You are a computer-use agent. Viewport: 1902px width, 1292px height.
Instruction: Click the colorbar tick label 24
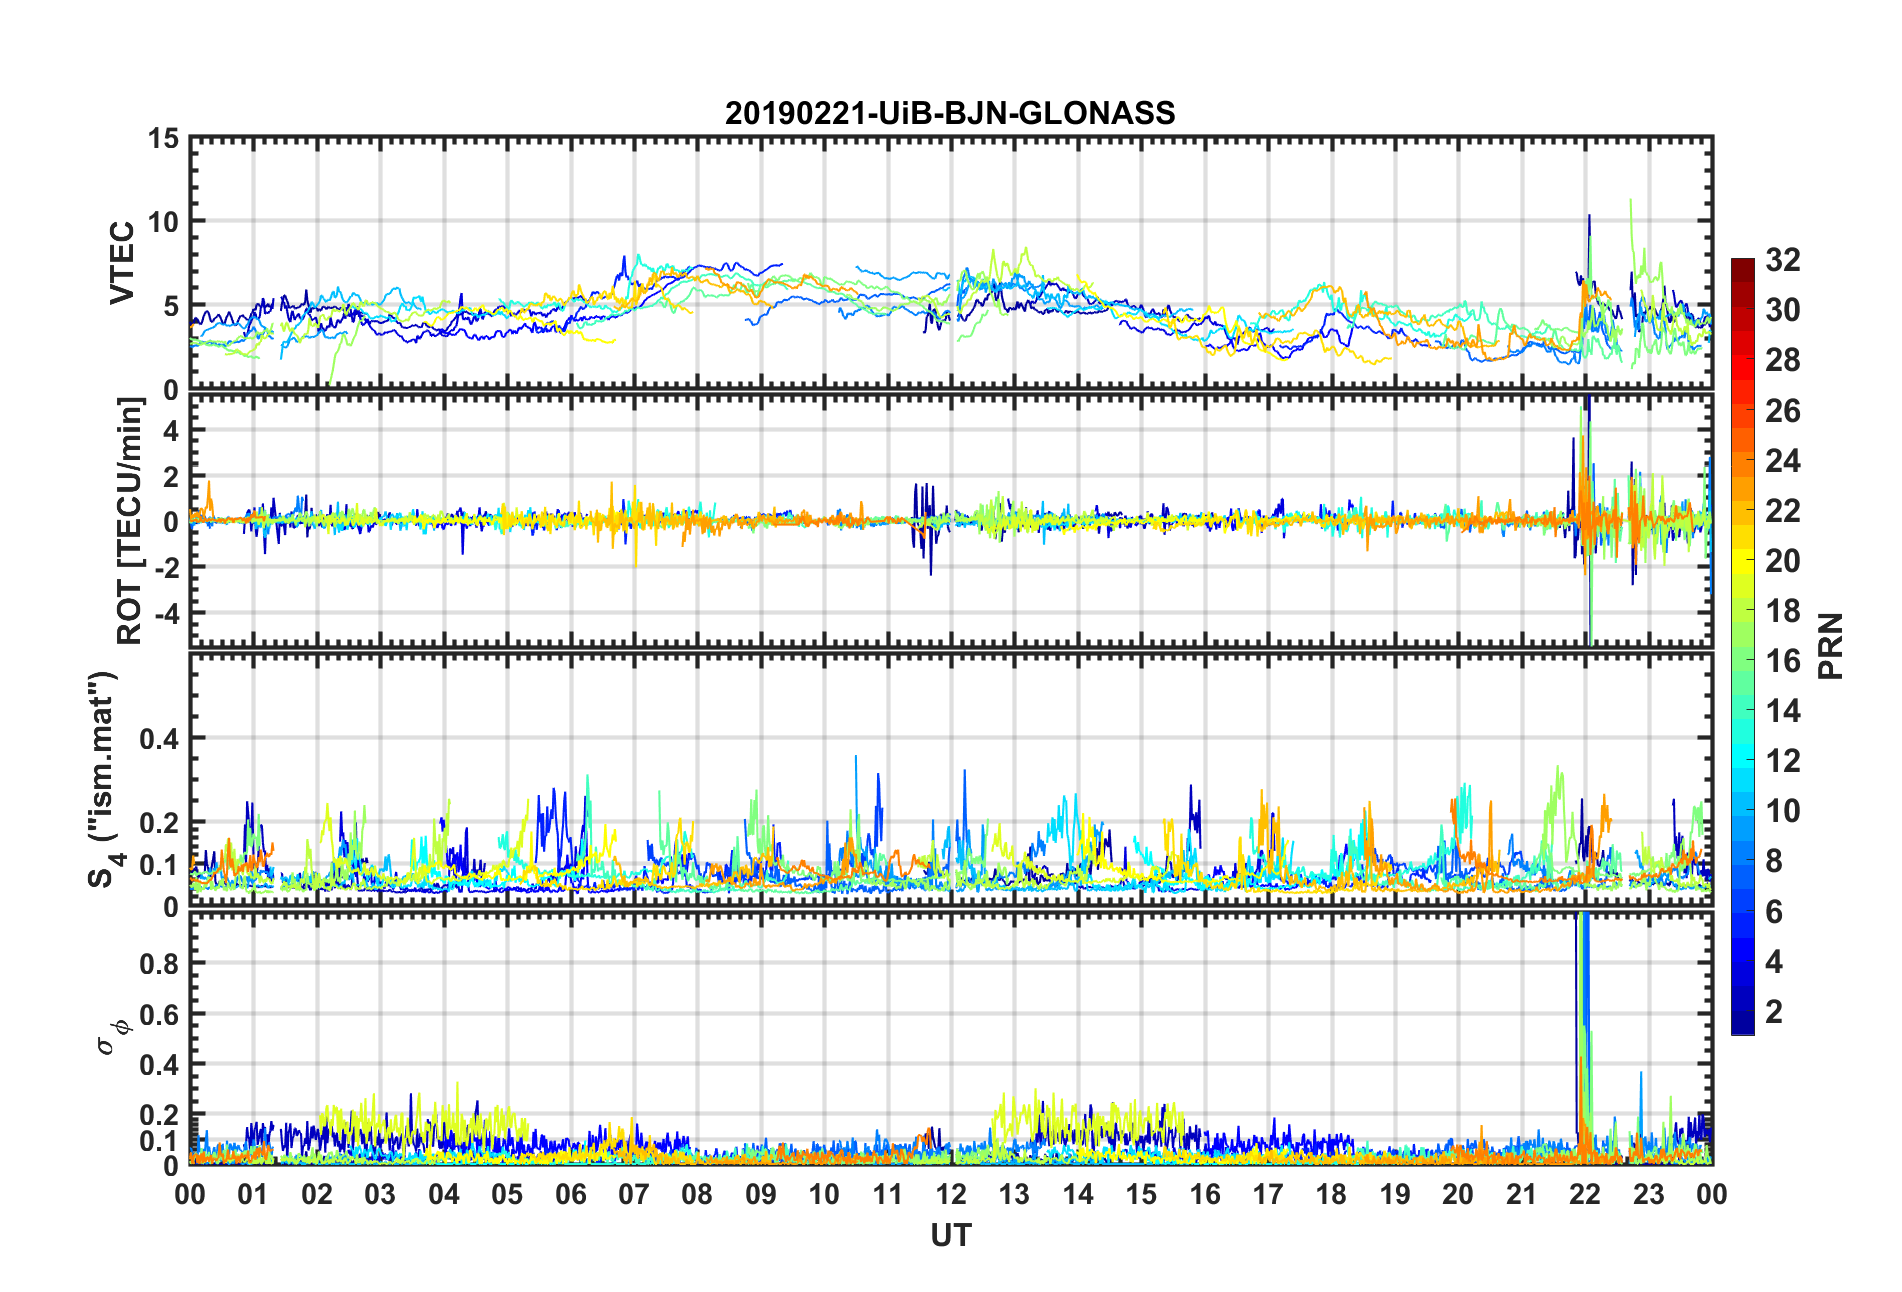(1783, 461)
